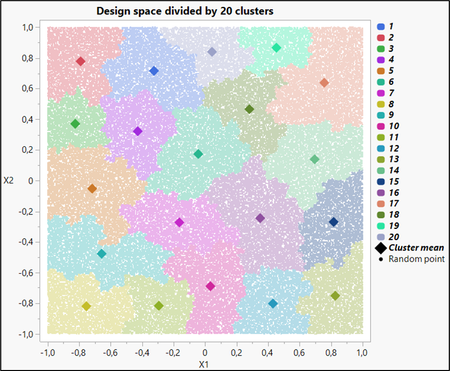Image resolution: width=450 pixels, height=371 pixels.
Task: Select the purple cluster 4 mean diamond
Action: click(x=138, y=131)
